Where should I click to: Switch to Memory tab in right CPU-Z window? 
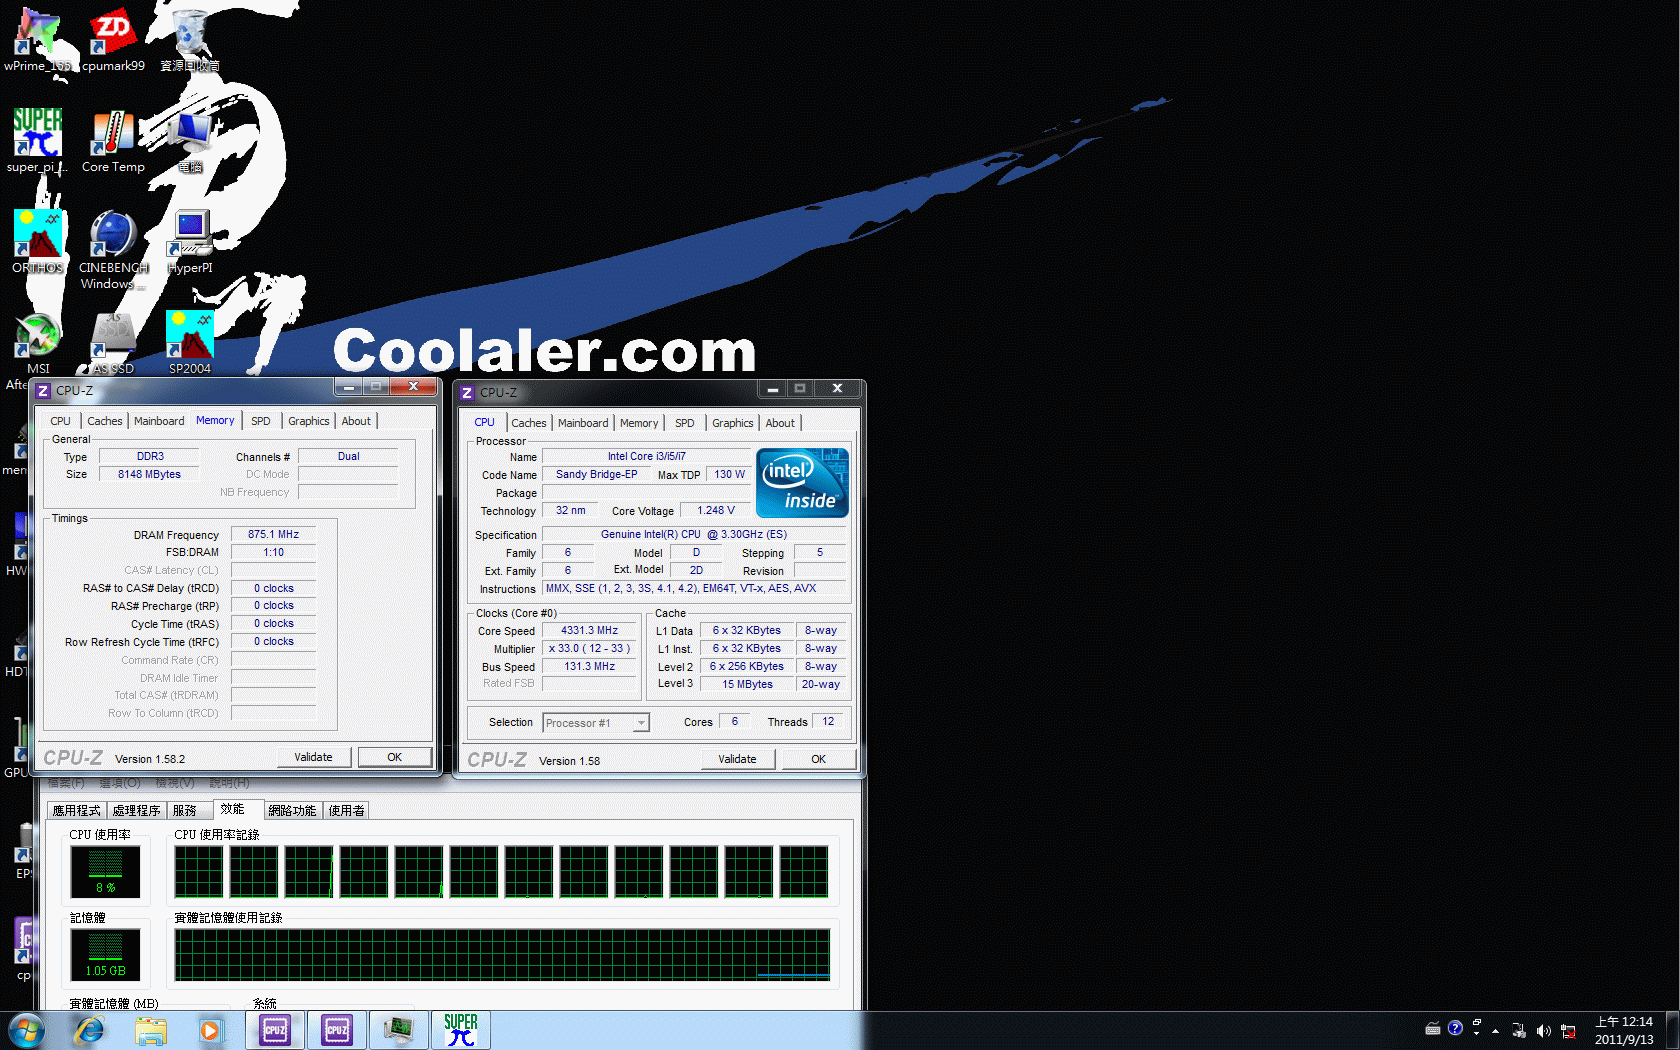pyautogui.click(x=639, y=423)
